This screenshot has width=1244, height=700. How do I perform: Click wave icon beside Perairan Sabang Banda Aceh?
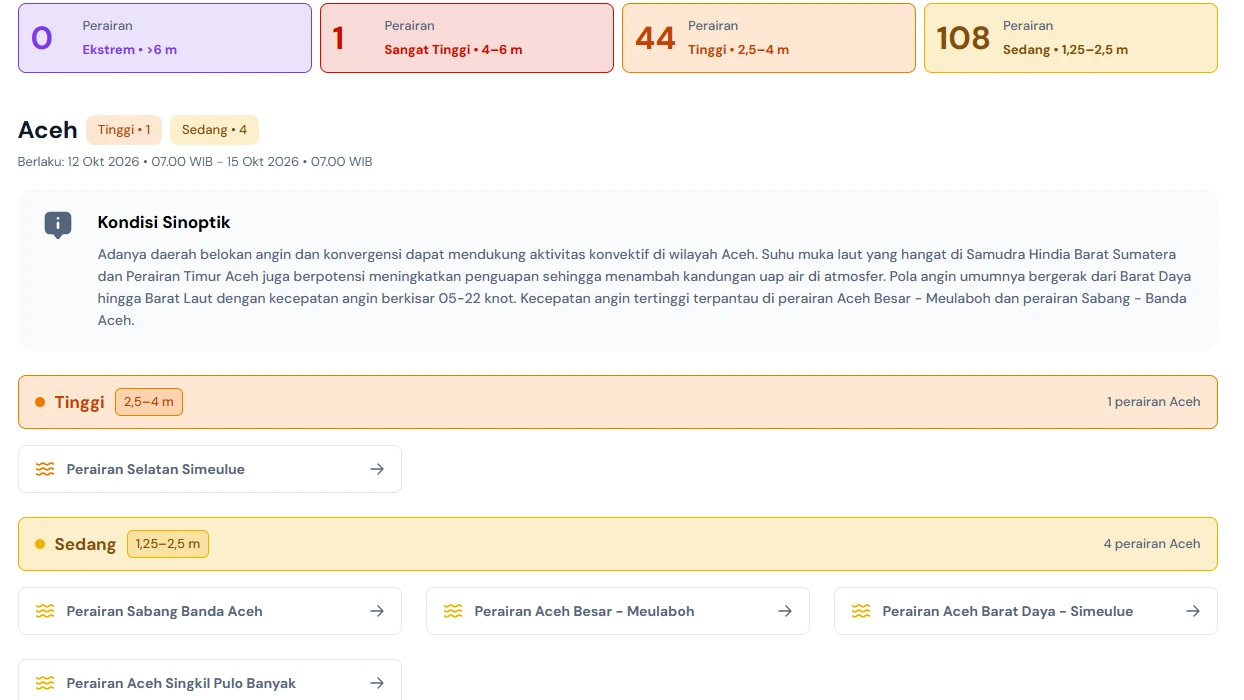(45, 611)
